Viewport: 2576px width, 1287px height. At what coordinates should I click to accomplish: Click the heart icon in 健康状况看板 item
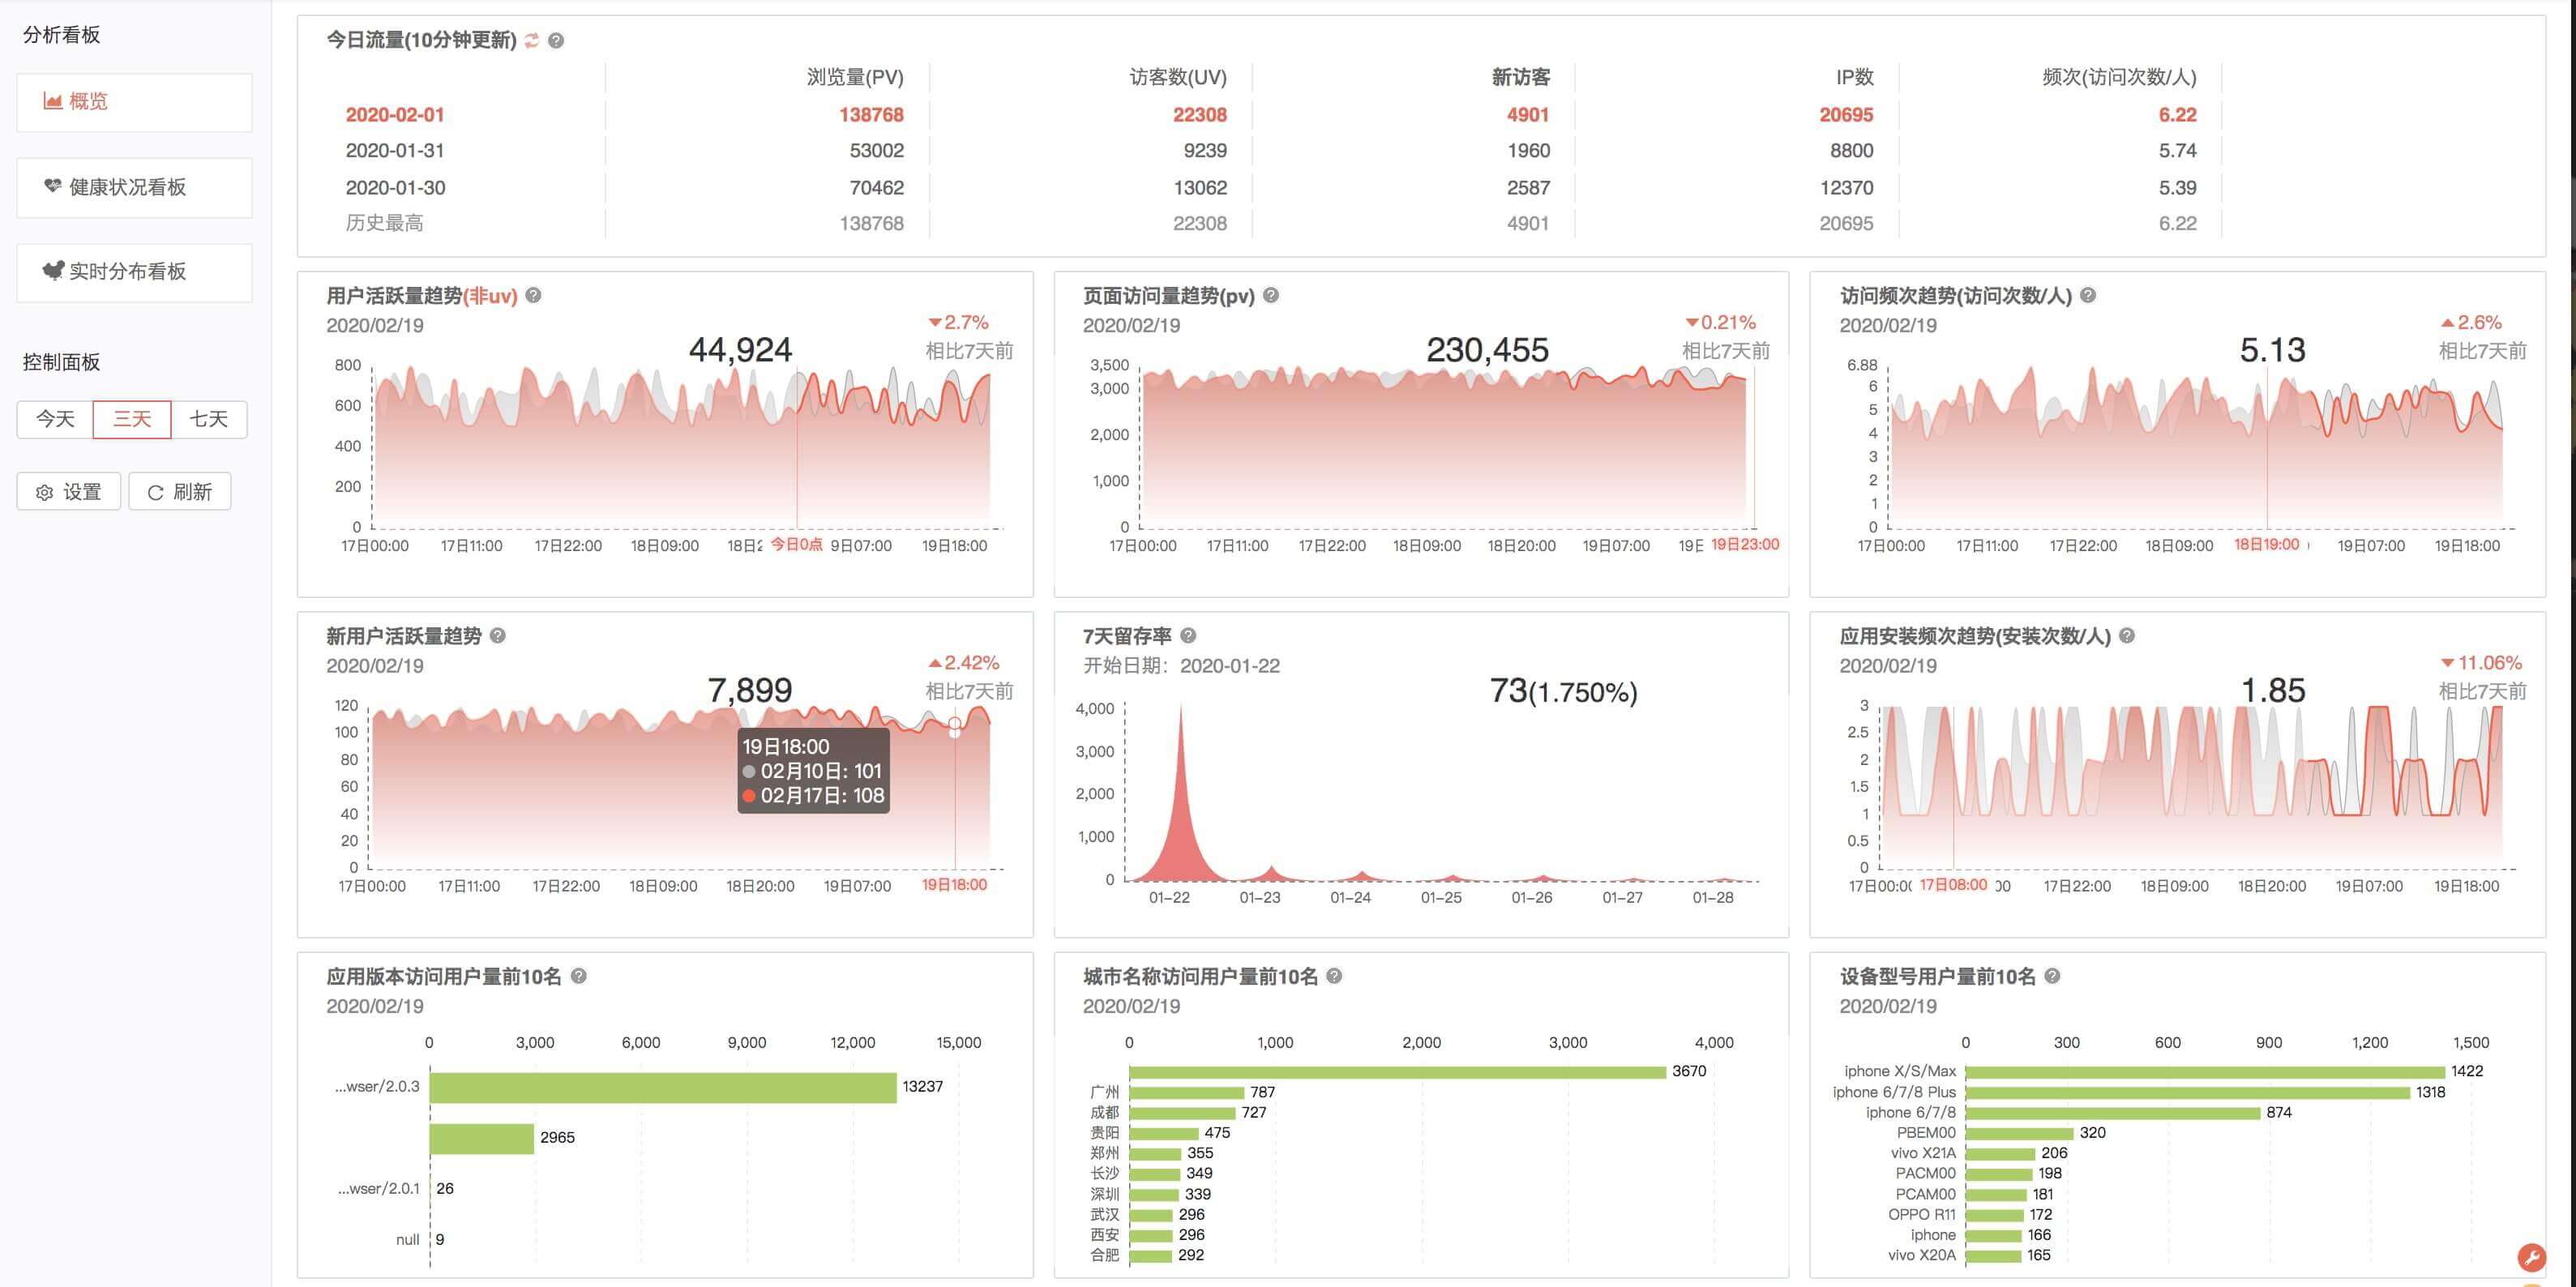(53, 186)
